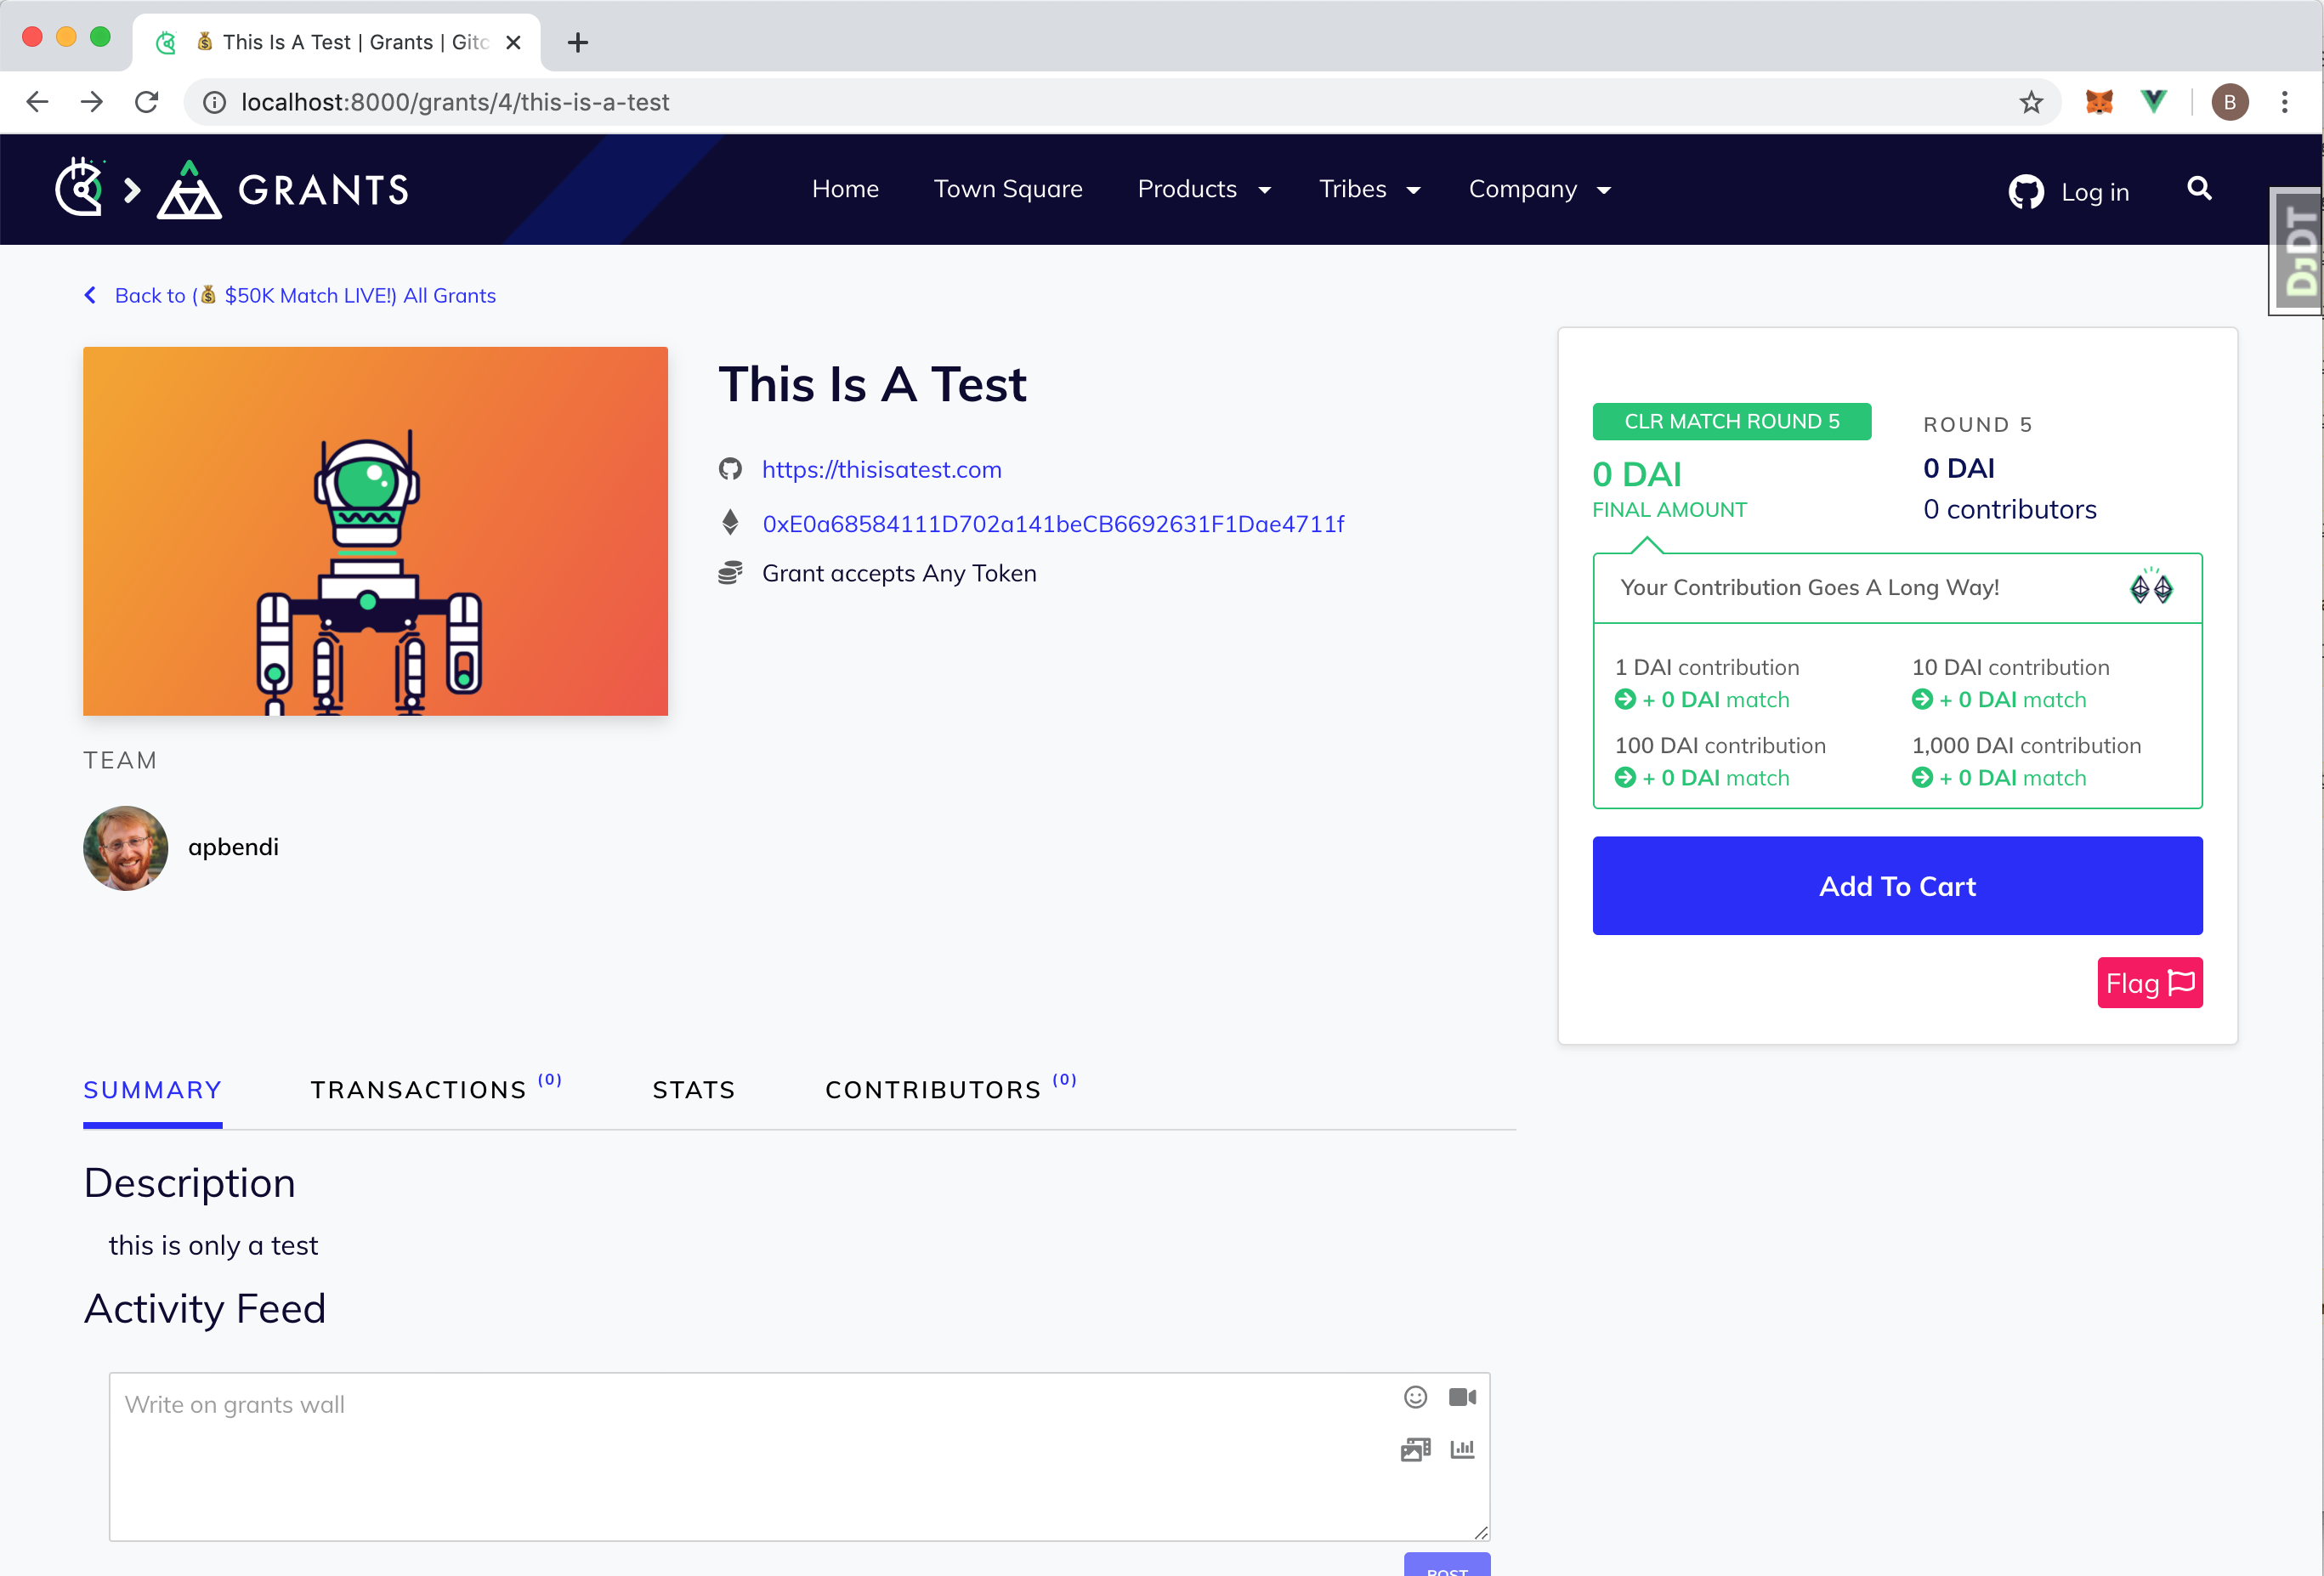
Task: Open the search magnifier in the navbar
Action: click(2199, 188)
